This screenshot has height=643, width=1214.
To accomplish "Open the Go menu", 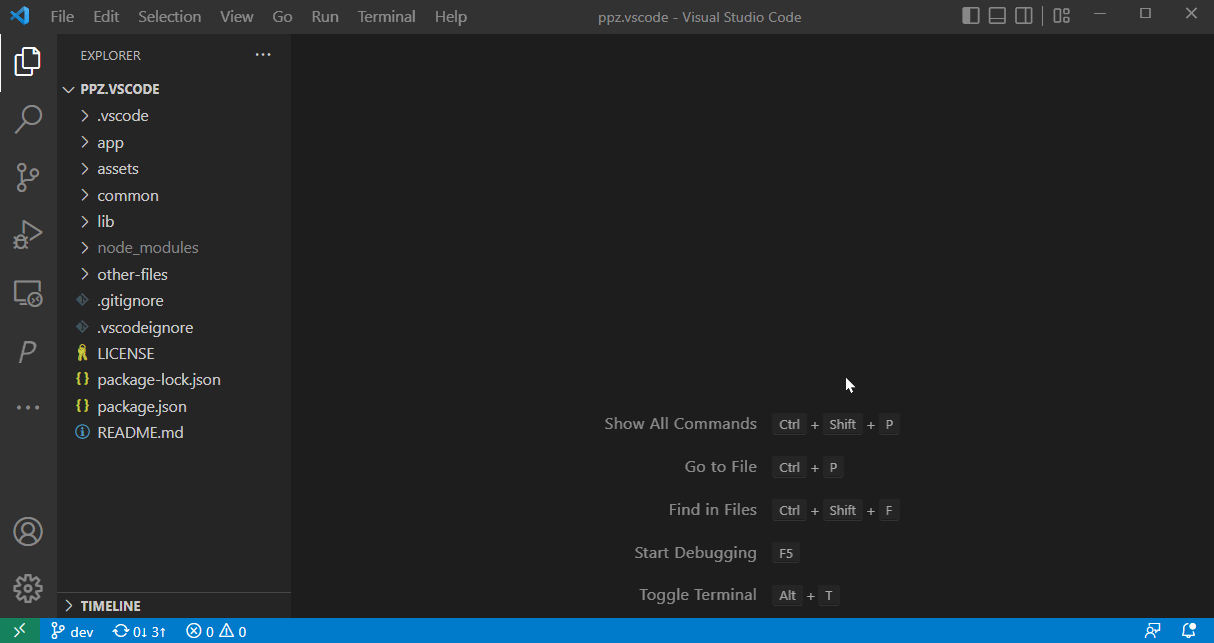I will [x=283, y=17].
